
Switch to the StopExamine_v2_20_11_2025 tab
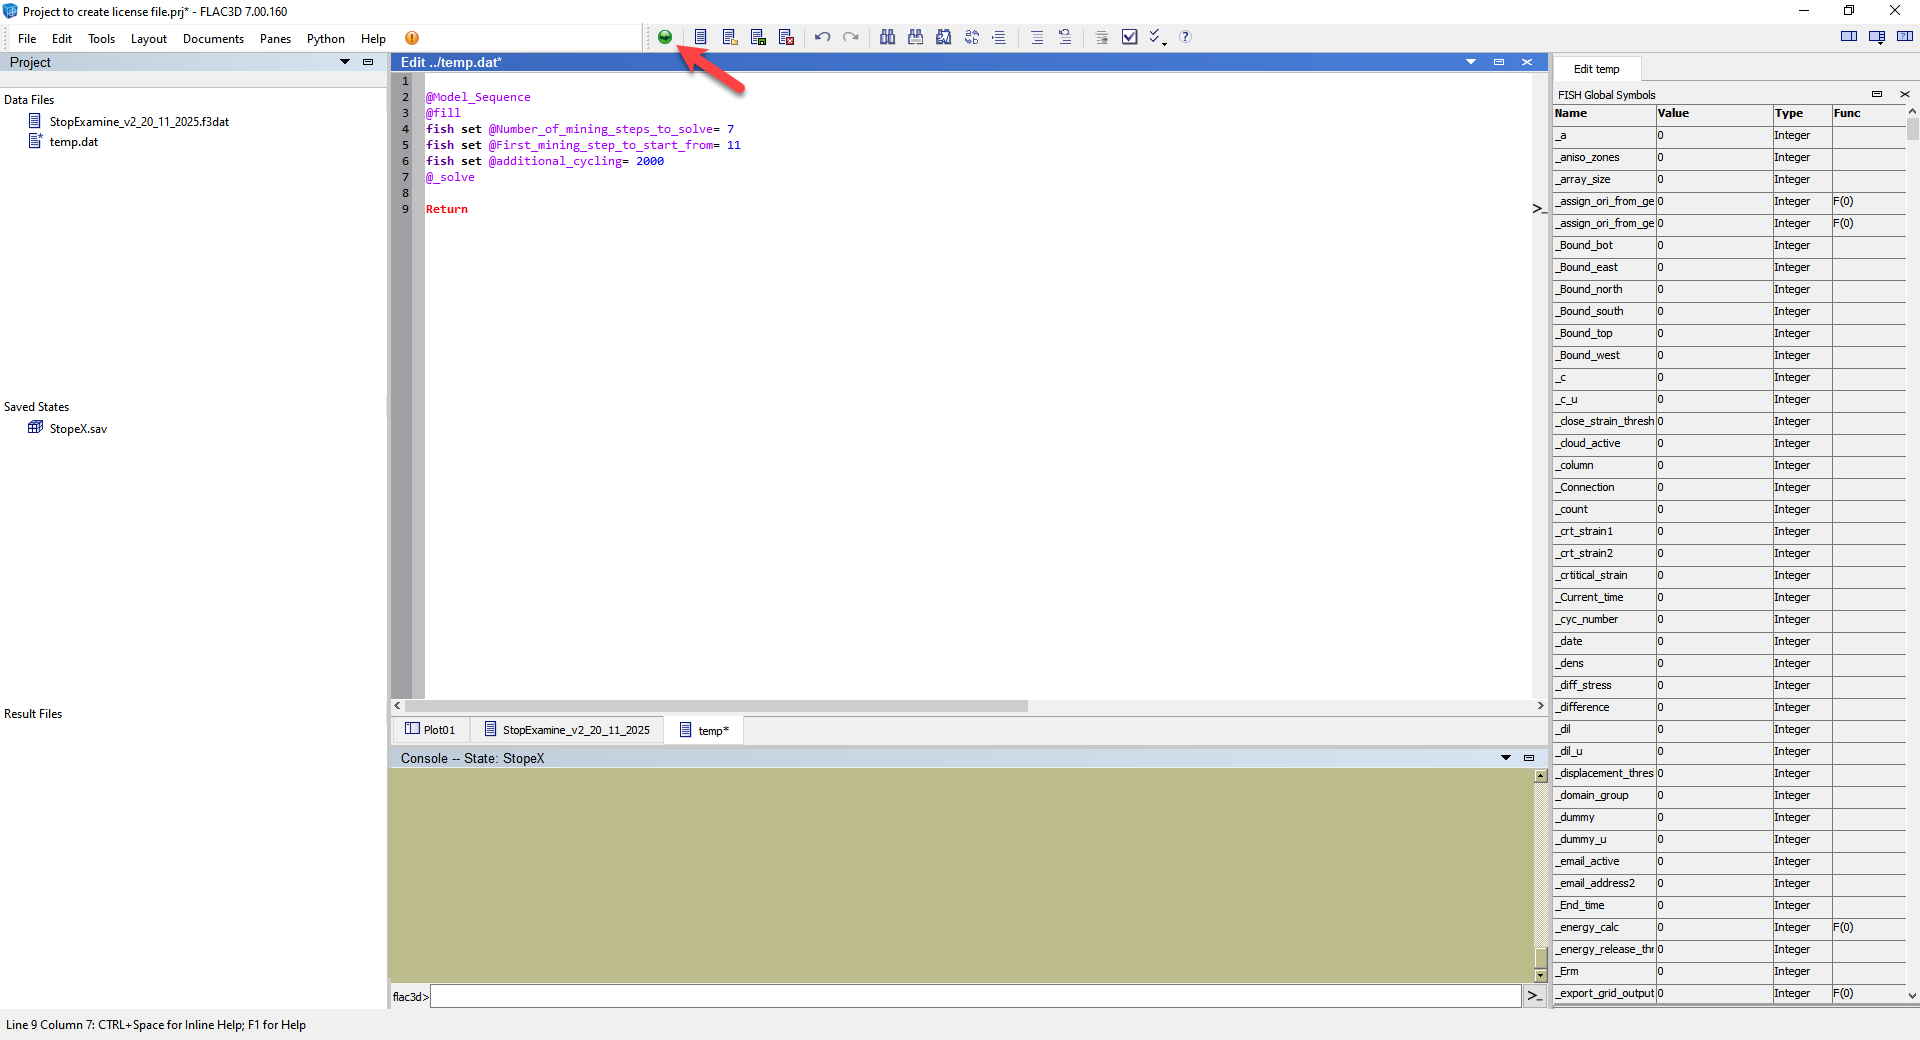567,730
